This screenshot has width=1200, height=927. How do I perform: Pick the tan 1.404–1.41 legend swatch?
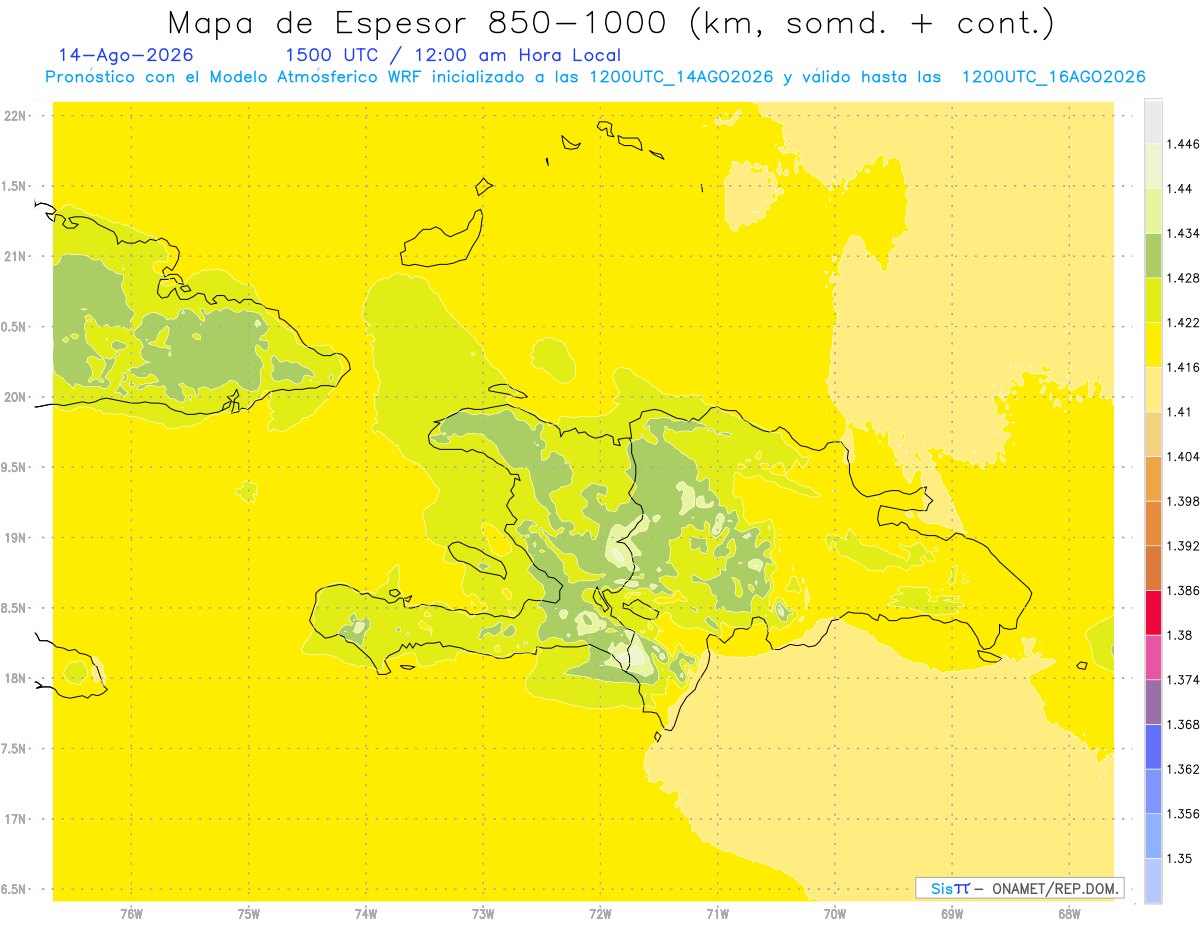pyautogui.click(x=1153, y=434)
